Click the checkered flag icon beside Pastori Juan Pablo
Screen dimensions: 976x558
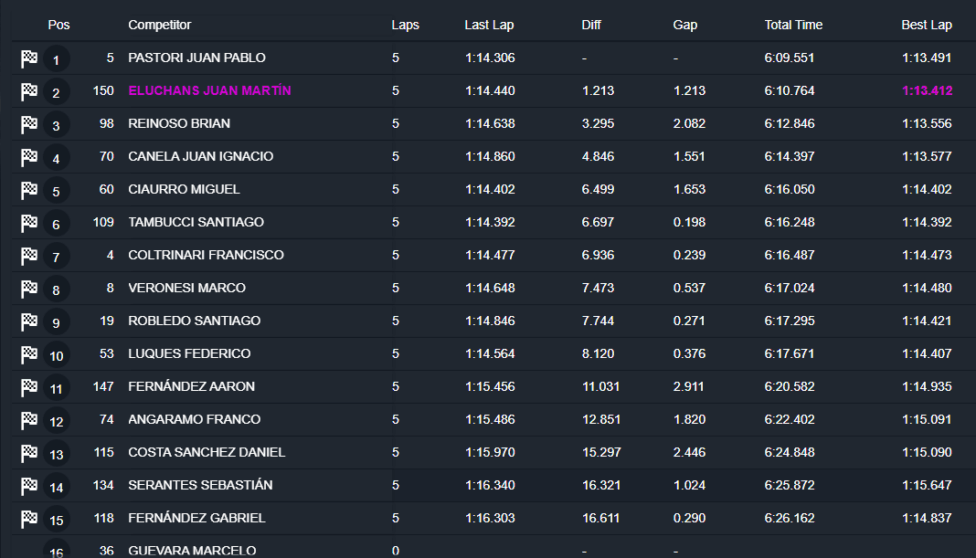[29, 59]
